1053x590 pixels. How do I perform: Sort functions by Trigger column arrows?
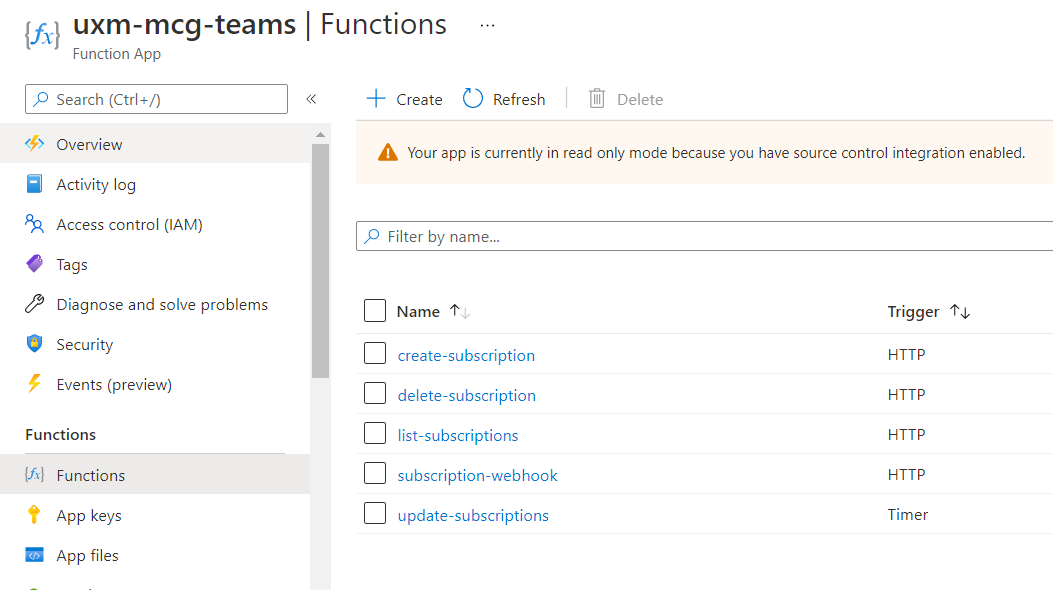point(959,312)
